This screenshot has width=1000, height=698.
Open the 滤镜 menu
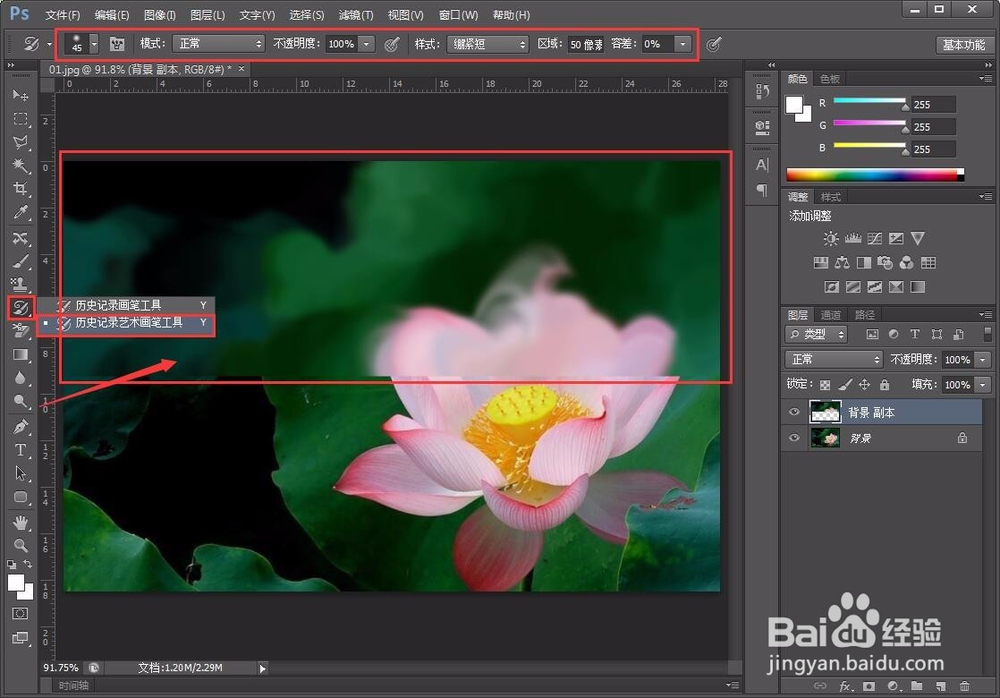[355, 14]
